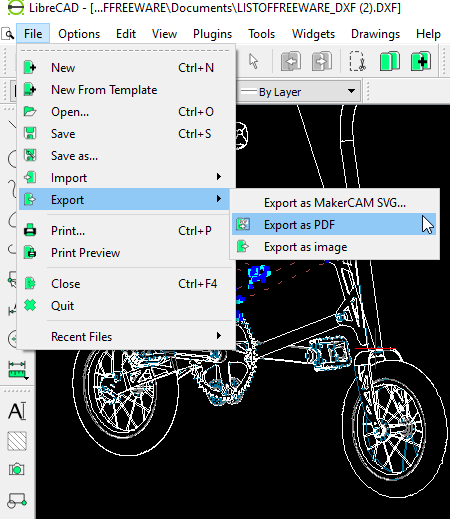Choose Export as MakerCAM SVG...

tap(335, 203)
